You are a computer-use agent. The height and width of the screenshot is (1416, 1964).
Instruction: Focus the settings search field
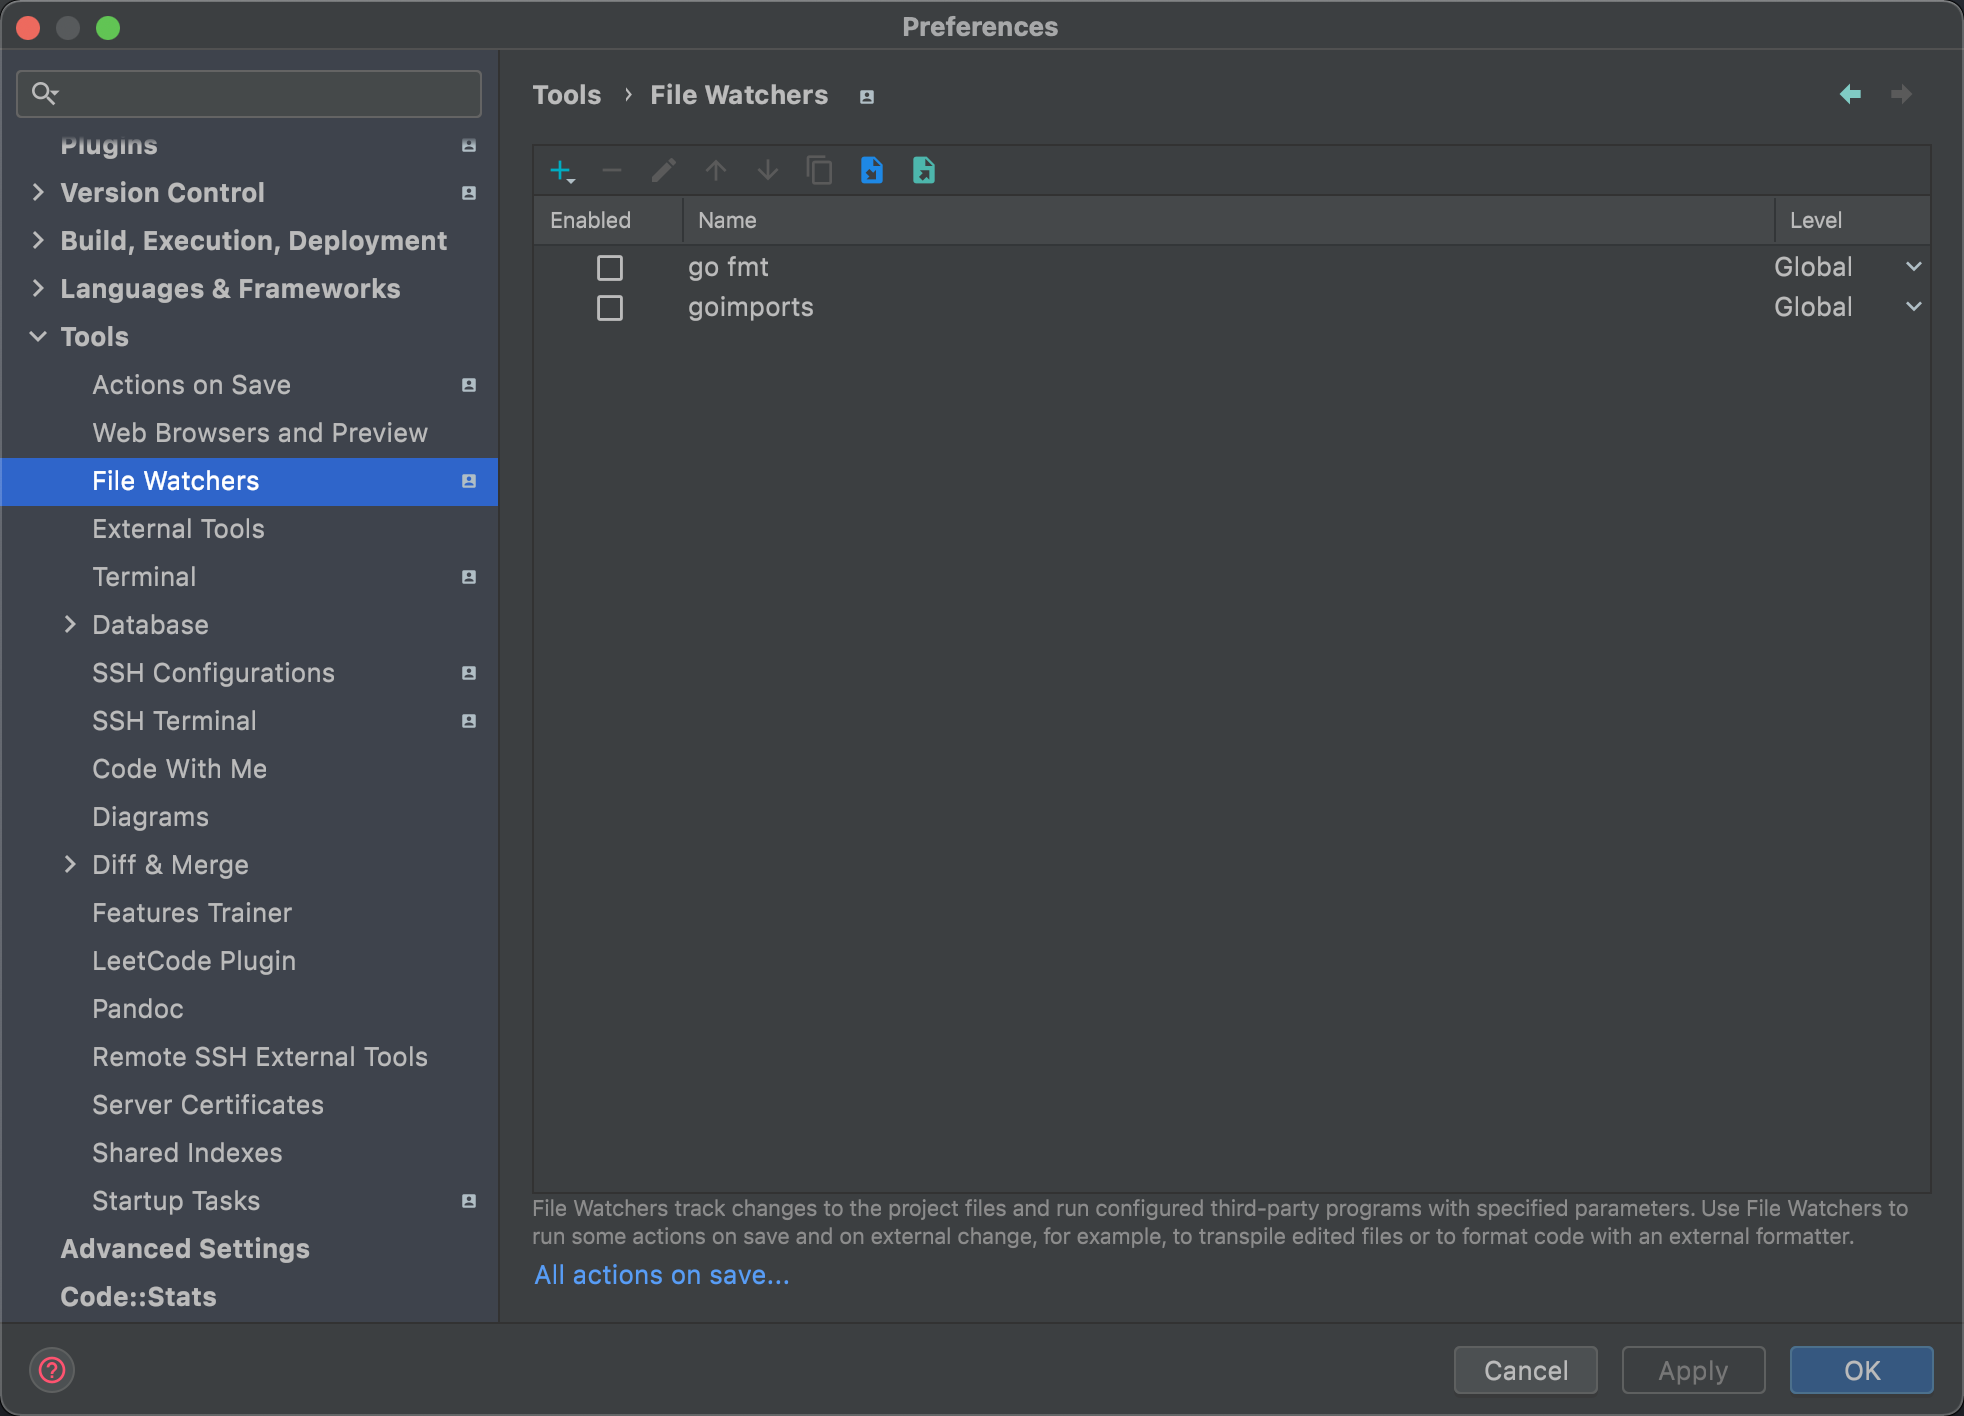pyautogui.click(x=249, y=94)
